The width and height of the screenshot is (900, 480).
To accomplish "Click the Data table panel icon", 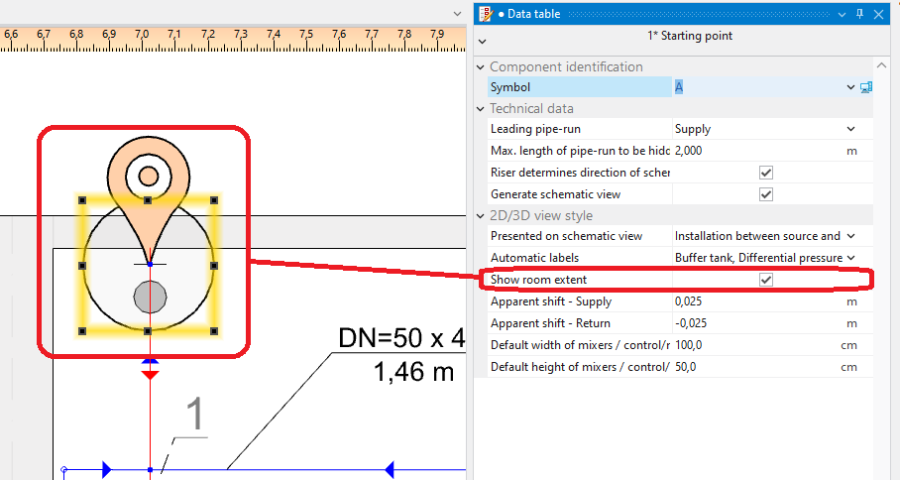I will [486, 14].
